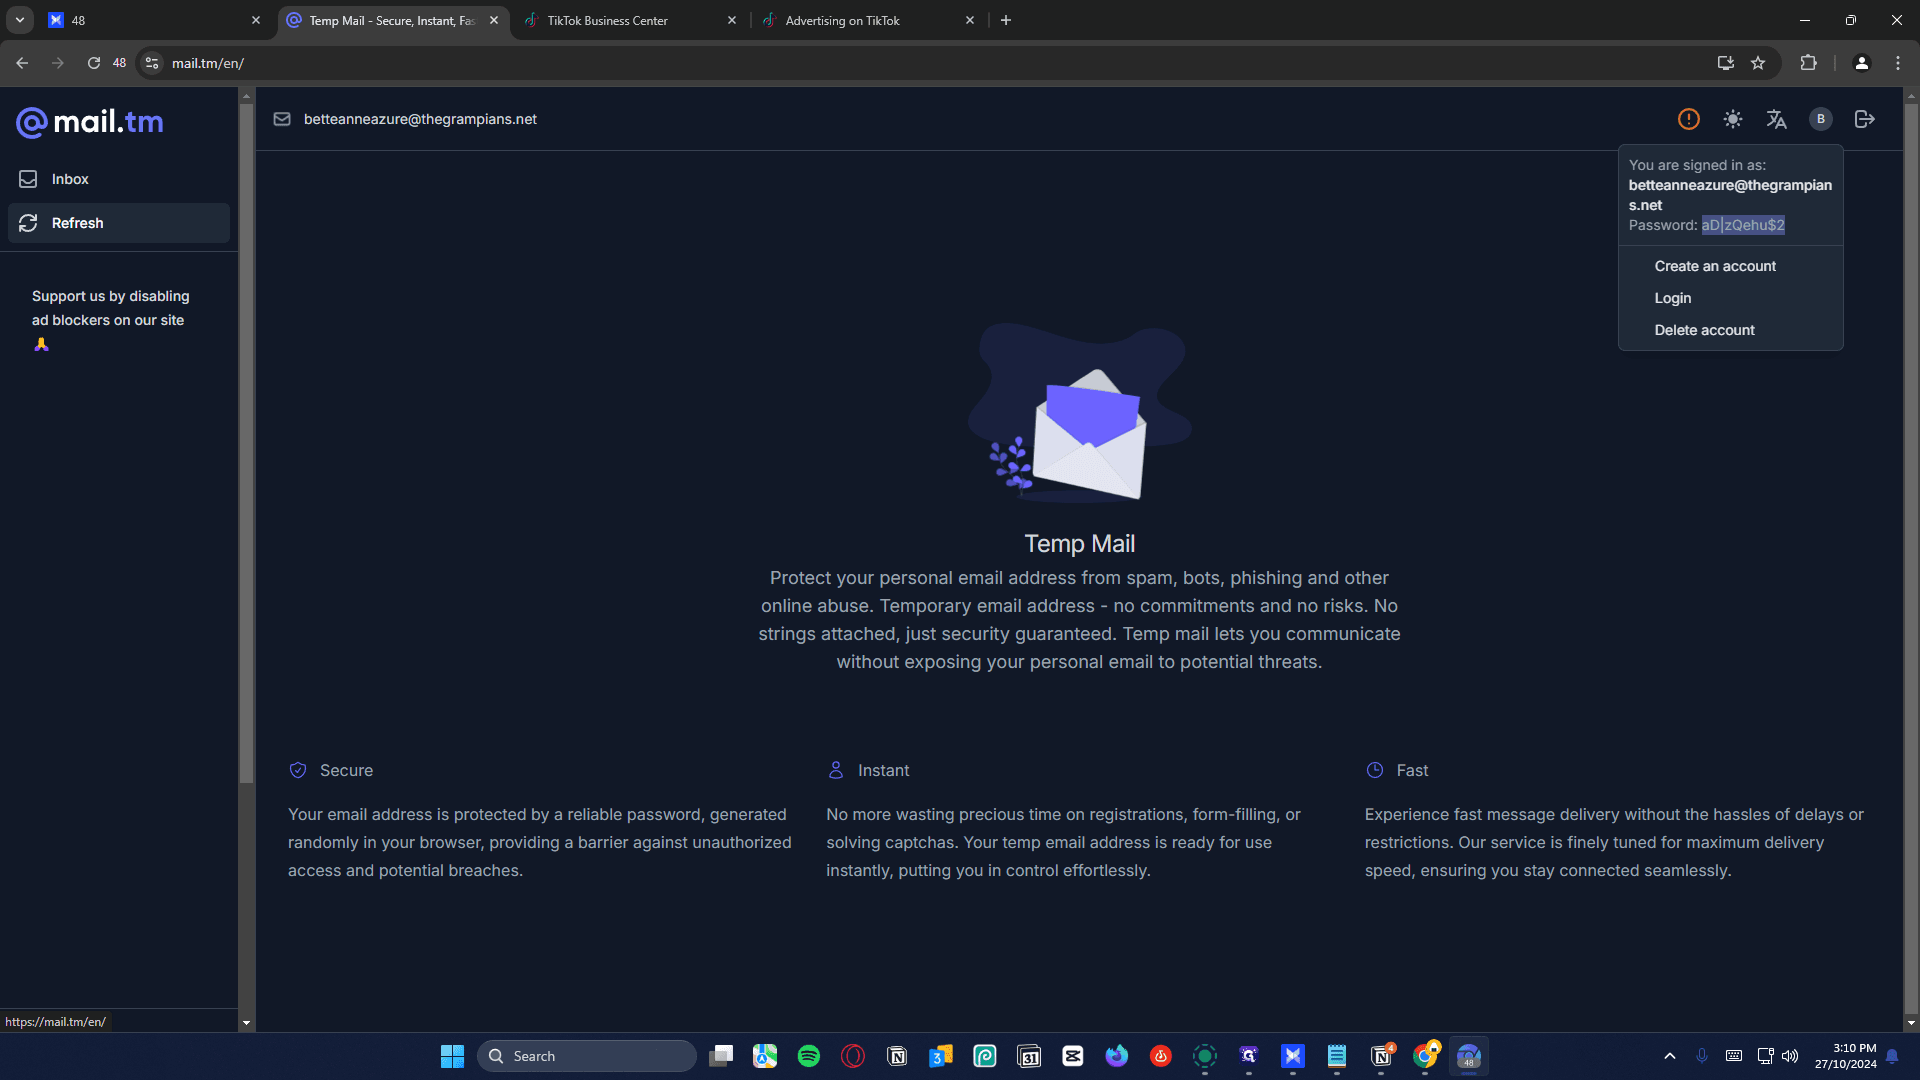
Task: Open the calendar app showing 31
Action: (x=1029, y=1056)
